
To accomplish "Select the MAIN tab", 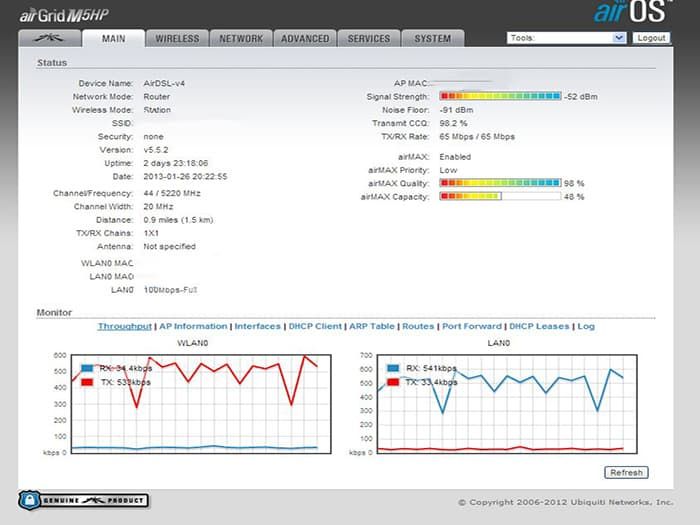I will pyautogui.click(x=112, y=39).
